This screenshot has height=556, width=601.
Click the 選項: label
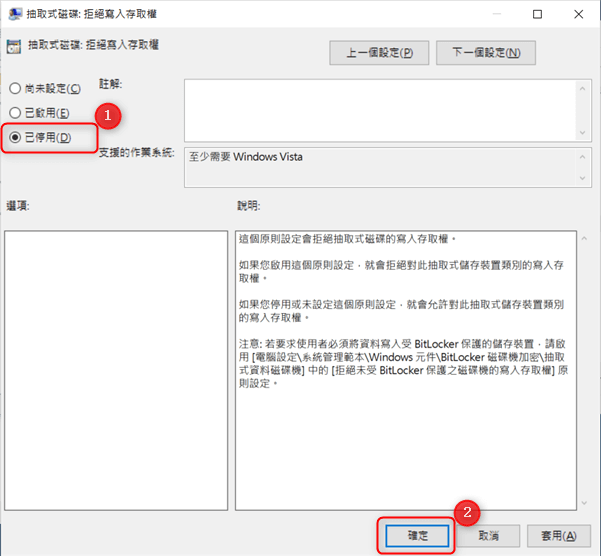(x=18, y=206)
